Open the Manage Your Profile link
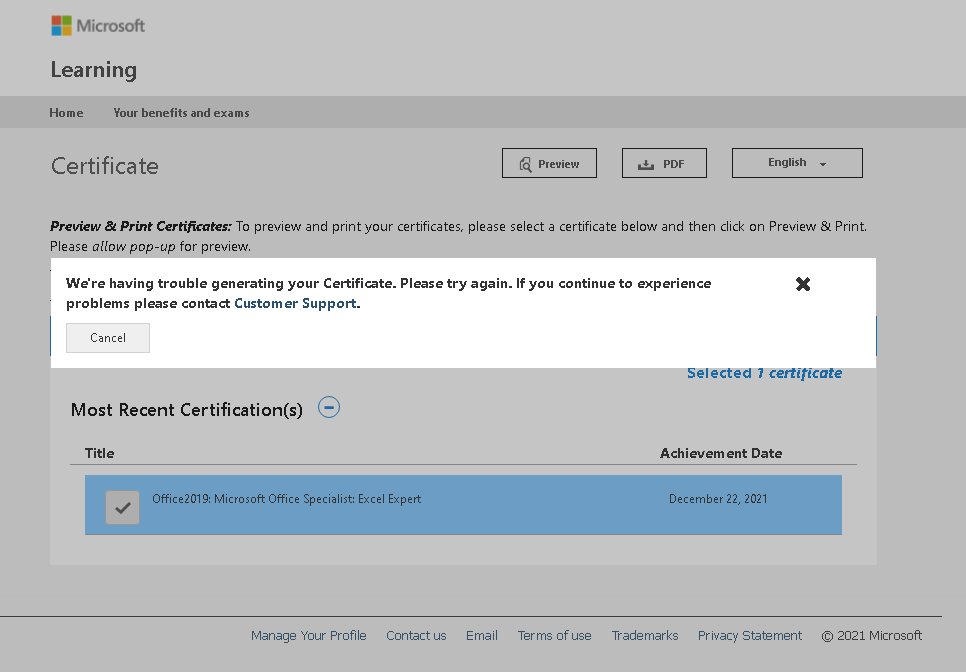 [x=309, y=635]
